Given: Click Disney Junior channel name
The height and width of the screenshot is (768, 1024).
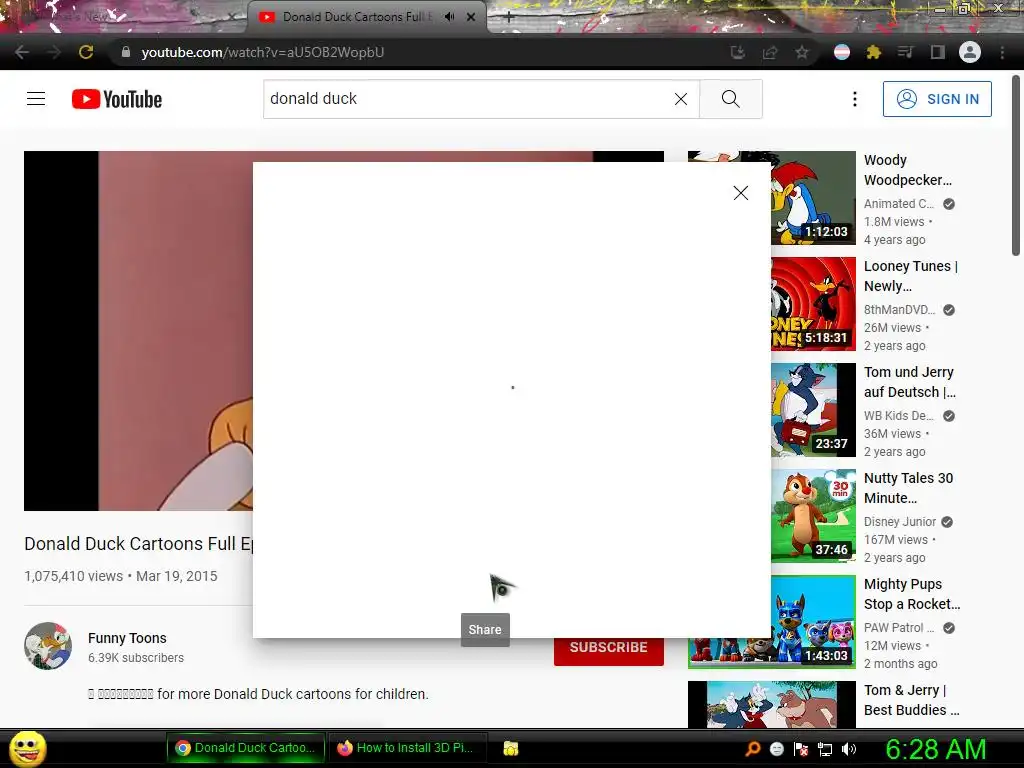Looking at the screenshot, I should tap(900, 522).
